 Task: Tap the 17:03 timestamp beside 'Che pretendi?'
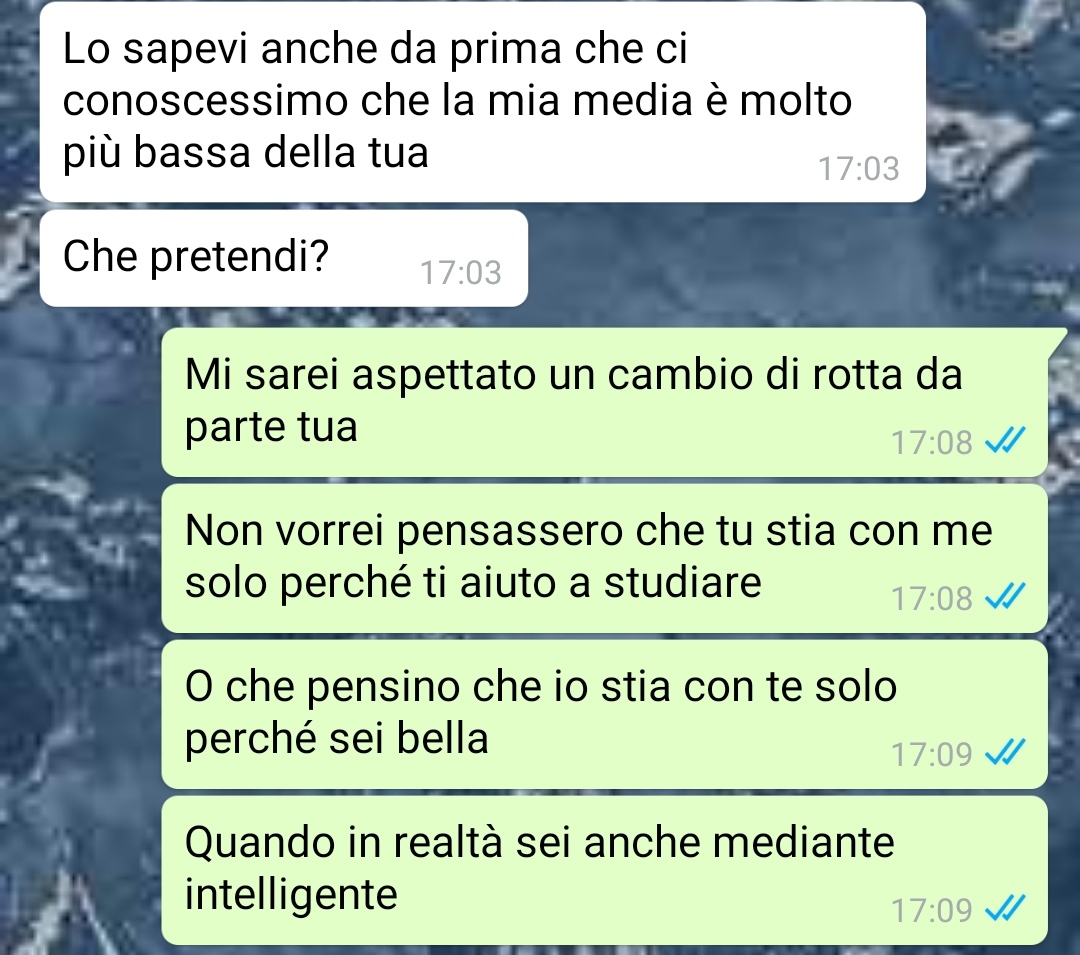click(x=461, y=273)
